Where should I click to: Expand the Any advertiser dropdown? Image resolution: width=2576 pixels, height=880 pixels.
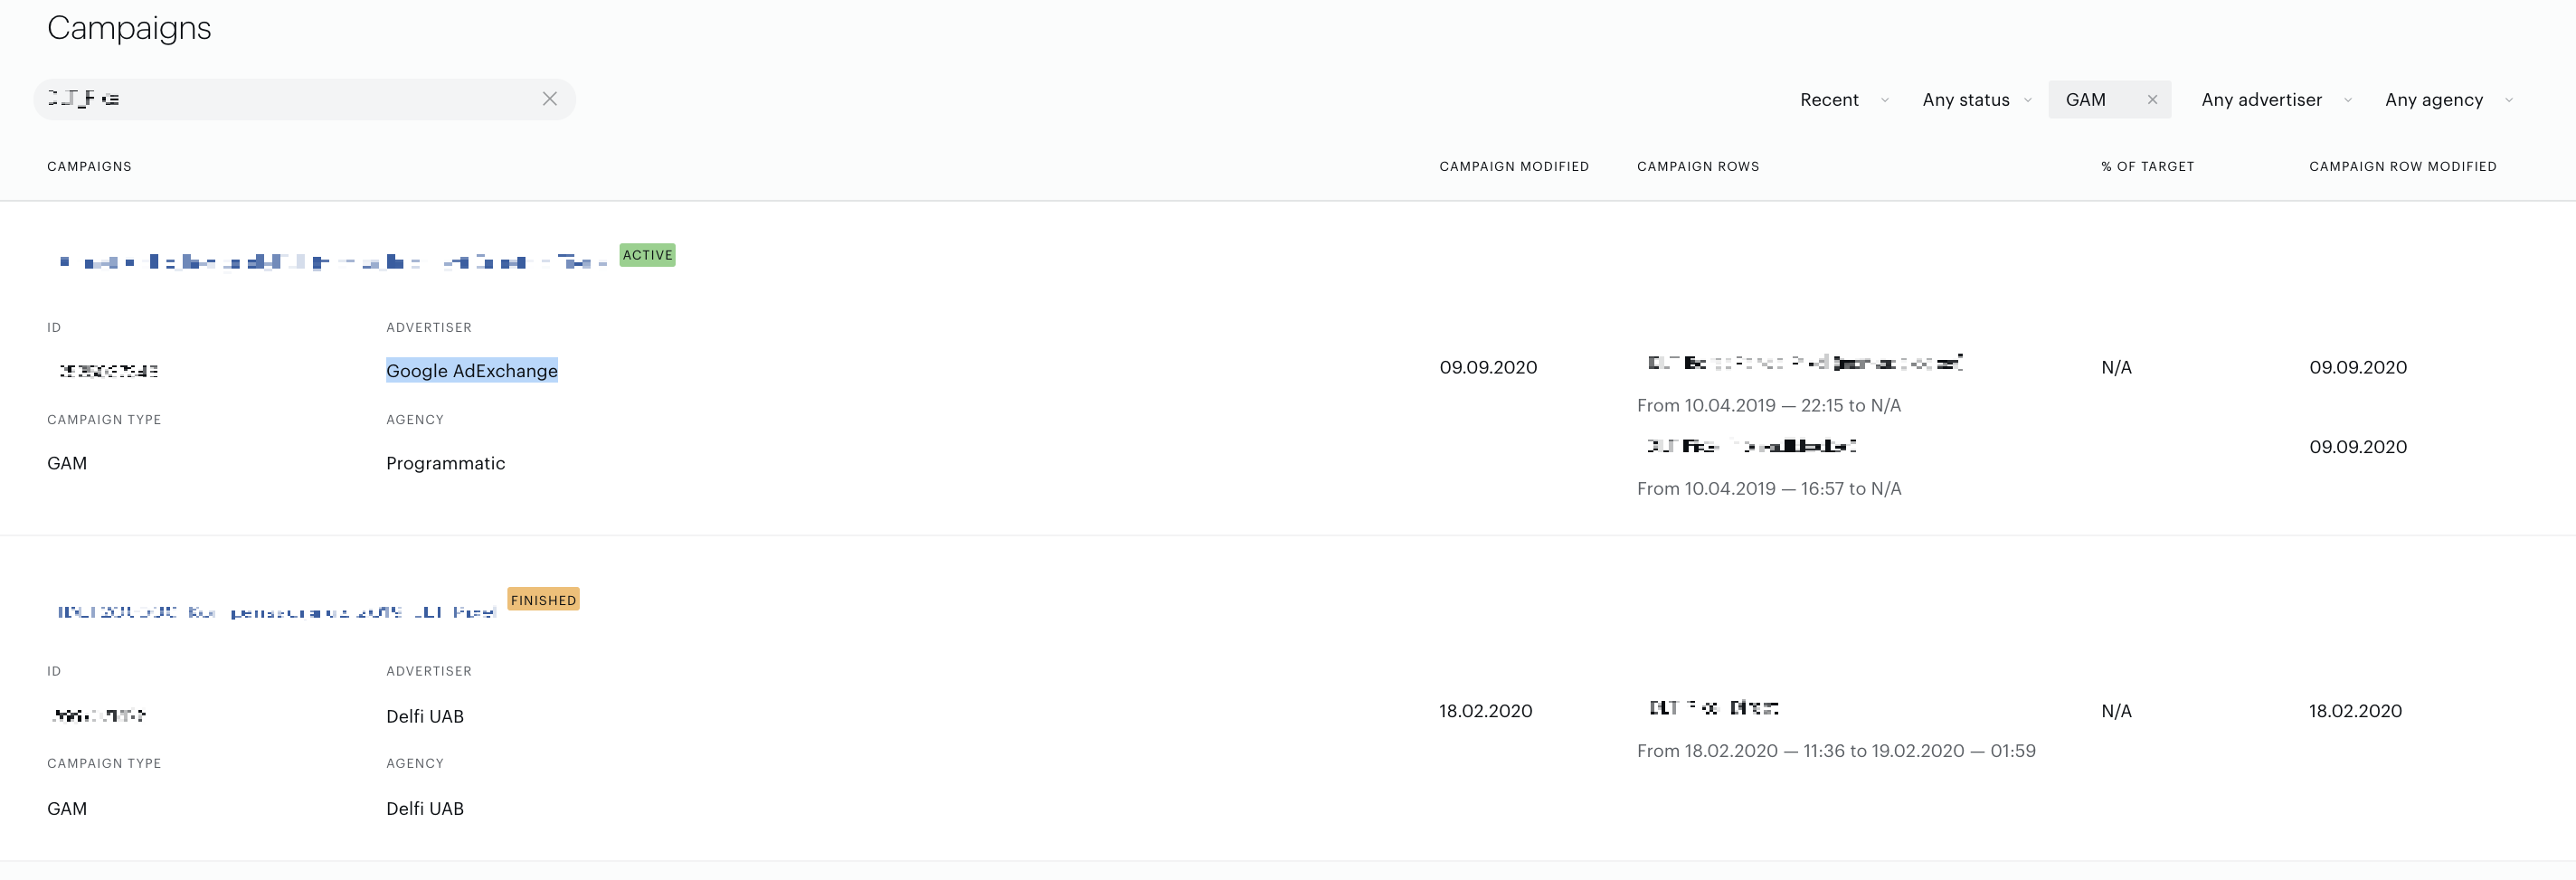tap(2275, 100)
